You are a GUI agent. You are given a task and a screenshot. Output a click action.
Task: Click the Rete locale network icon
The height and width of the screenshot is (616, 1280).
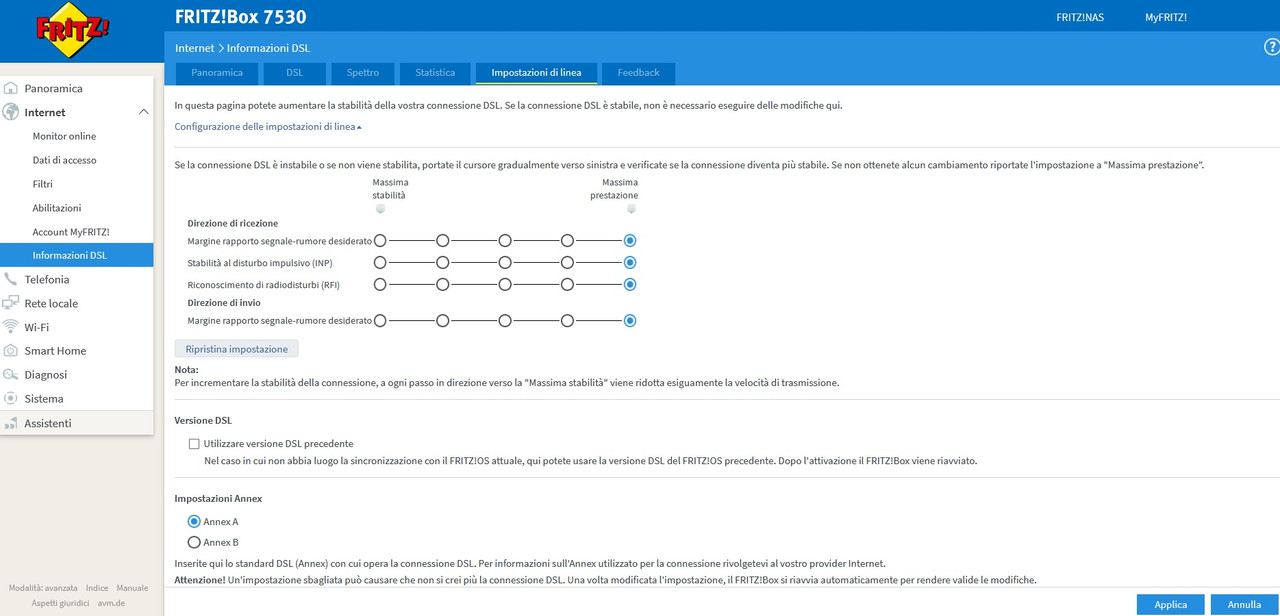pos(11,303)
